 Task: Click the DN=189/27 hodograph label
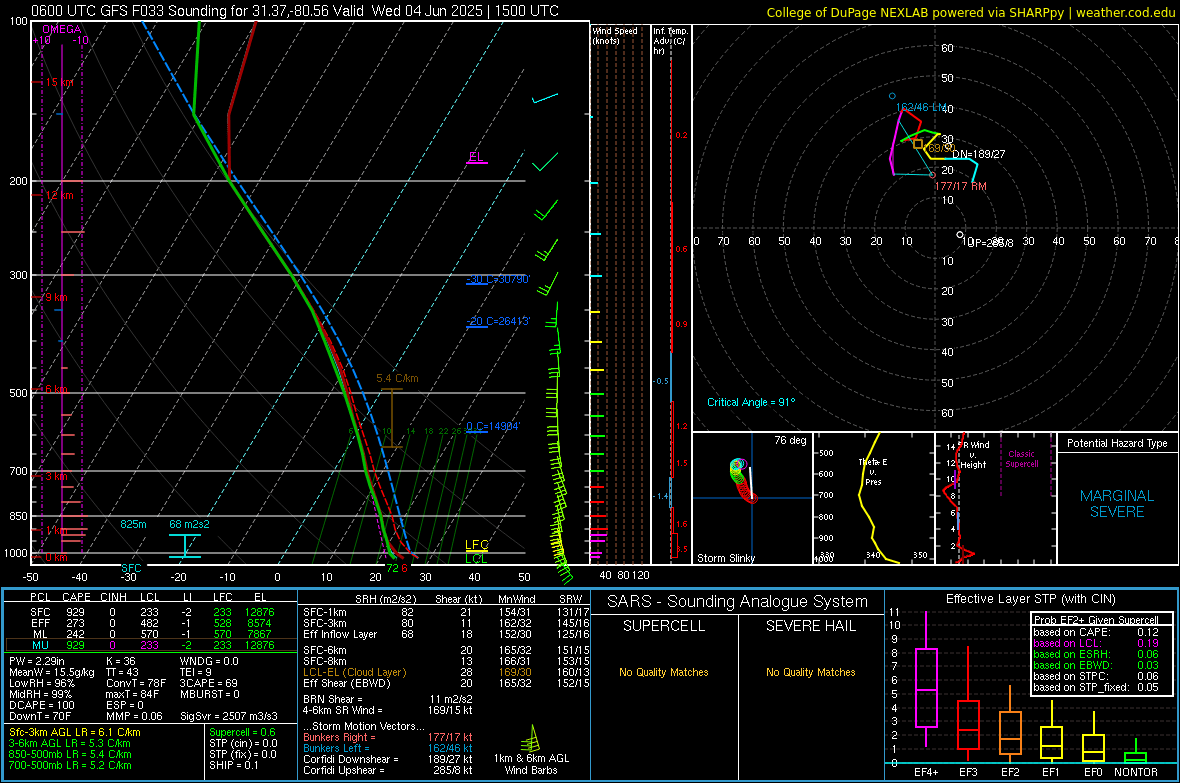point(978,154)
